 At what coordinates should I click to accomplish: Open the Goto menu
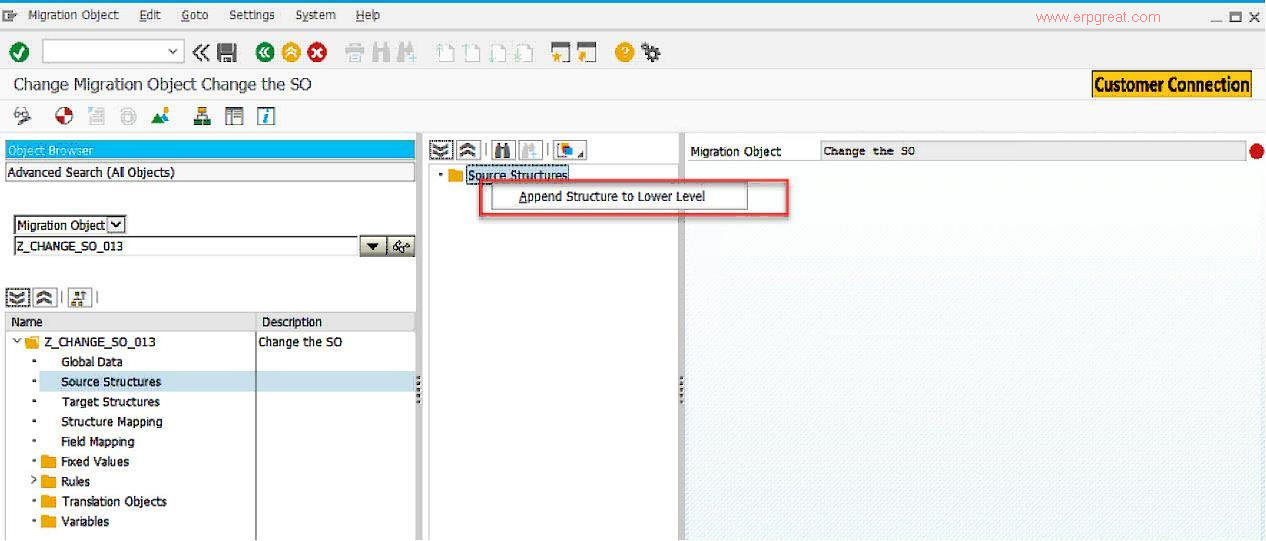195,15
